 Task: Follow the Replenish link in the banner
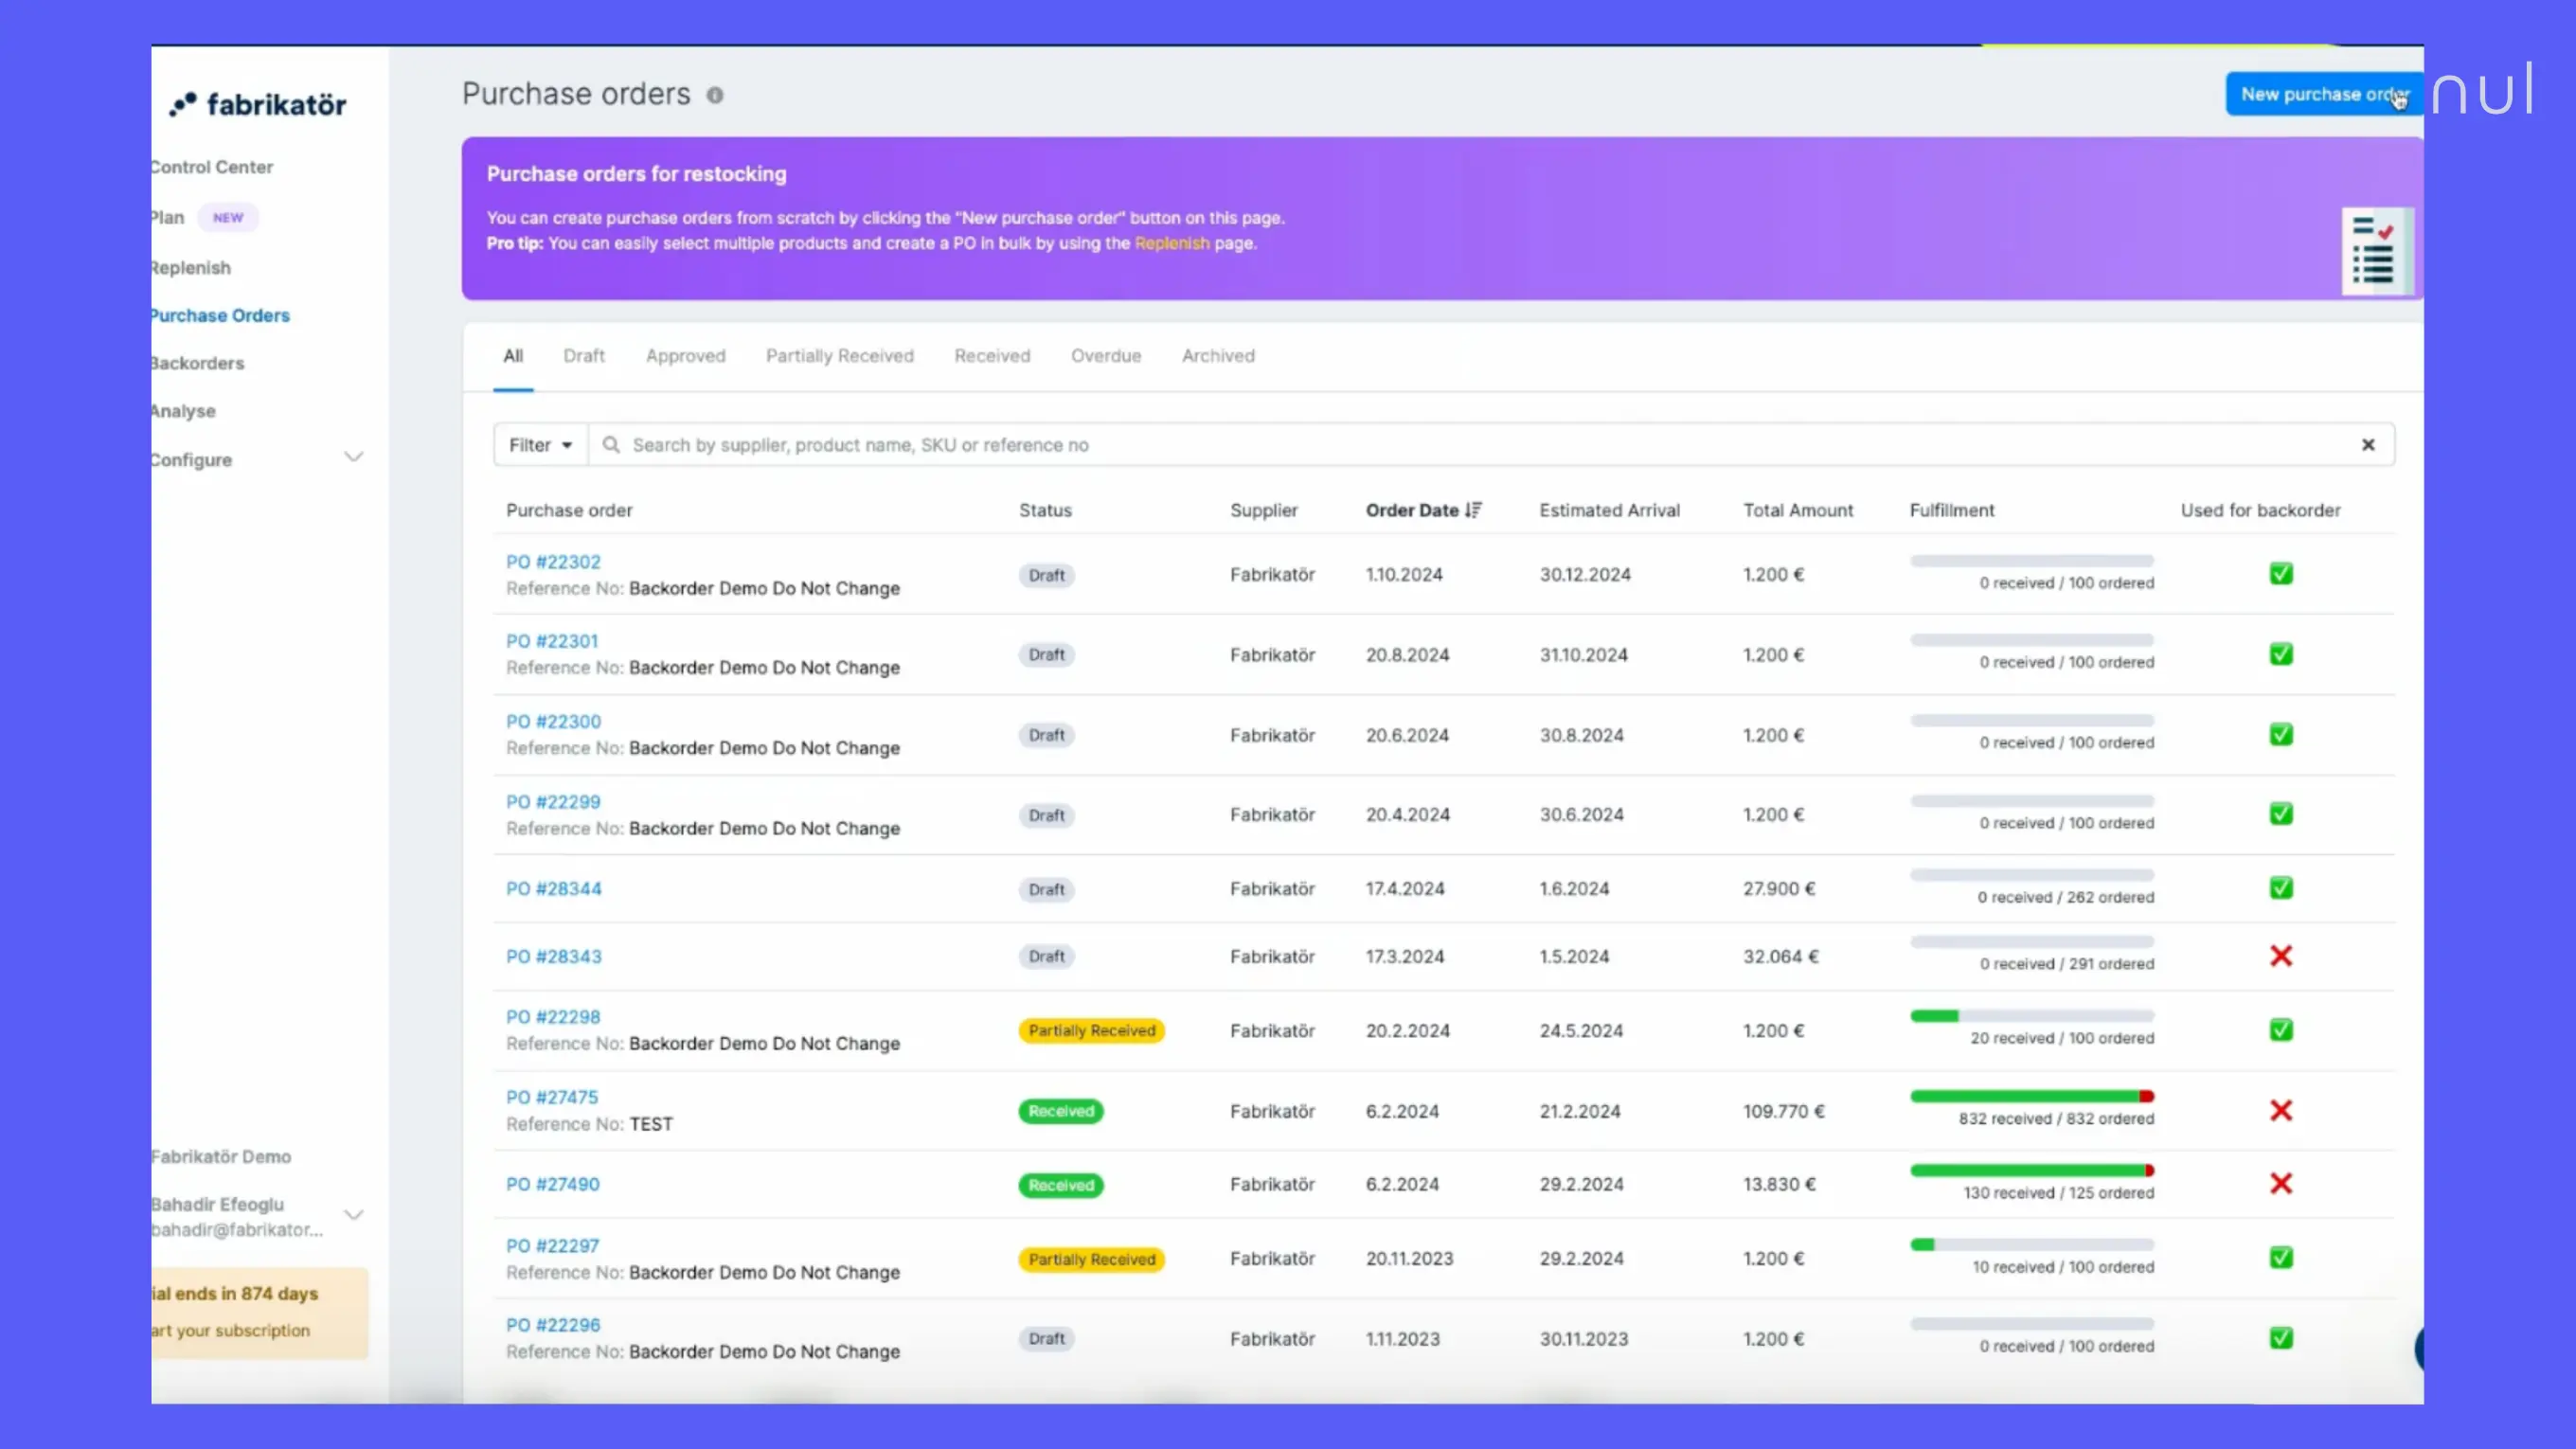pos(1172,243)
